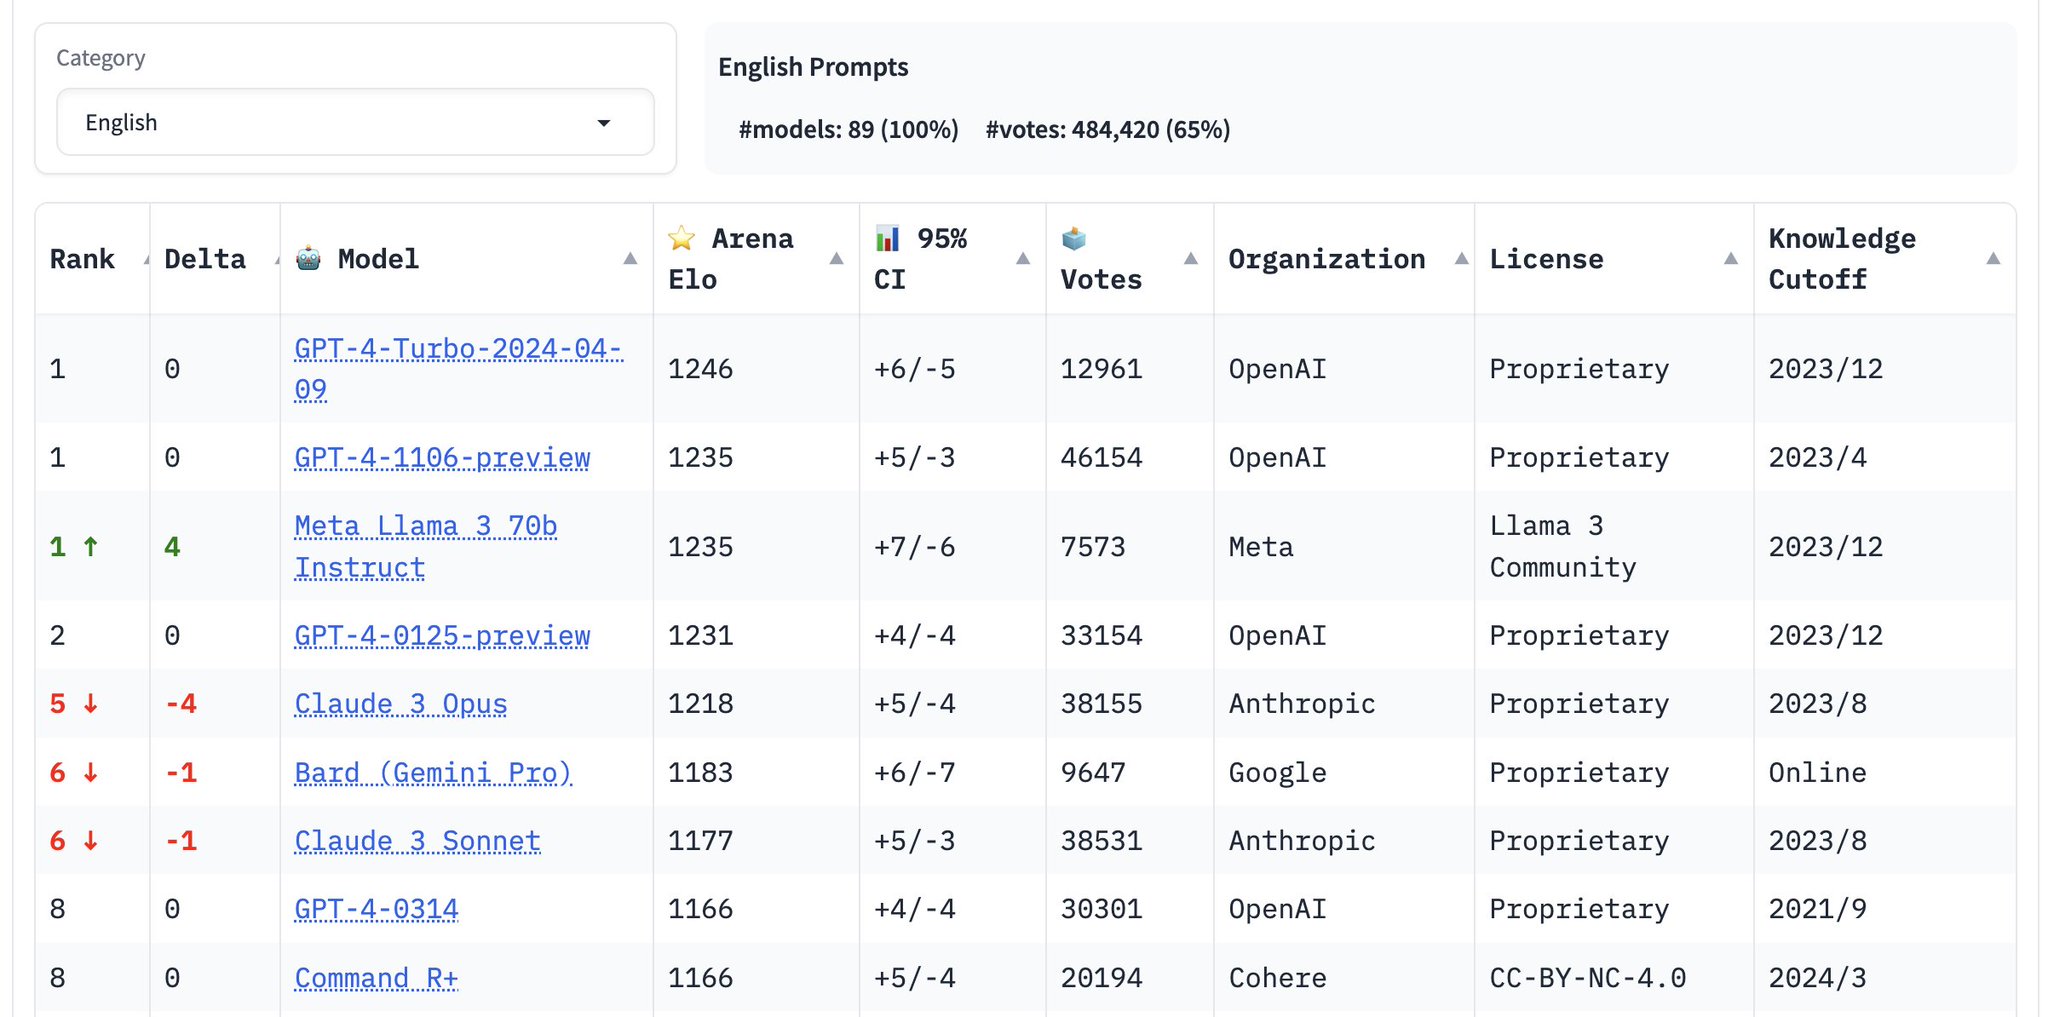The image size is (2048, 1017).
Task: Click the Model column sort arrow
Action: pyautogui.click(x=630, y=259)
